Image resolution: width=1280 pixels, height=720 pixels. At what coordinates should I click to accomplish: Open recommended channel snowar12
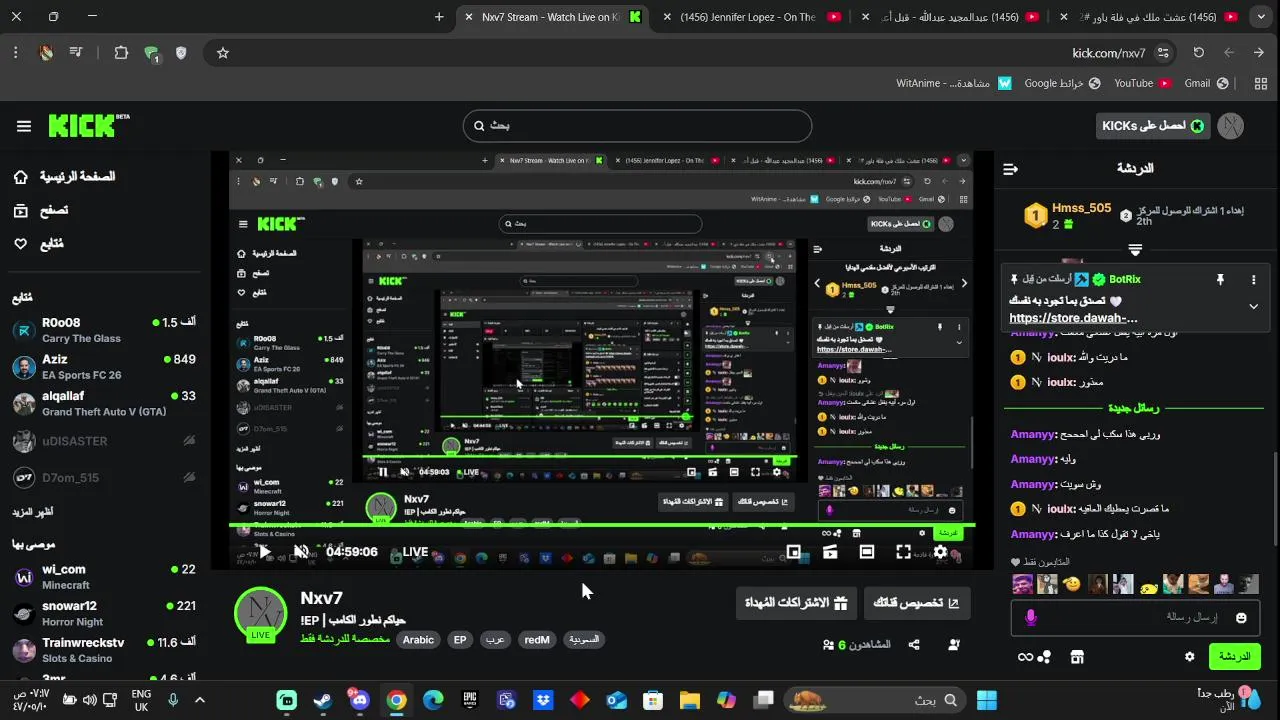[104, 613]
